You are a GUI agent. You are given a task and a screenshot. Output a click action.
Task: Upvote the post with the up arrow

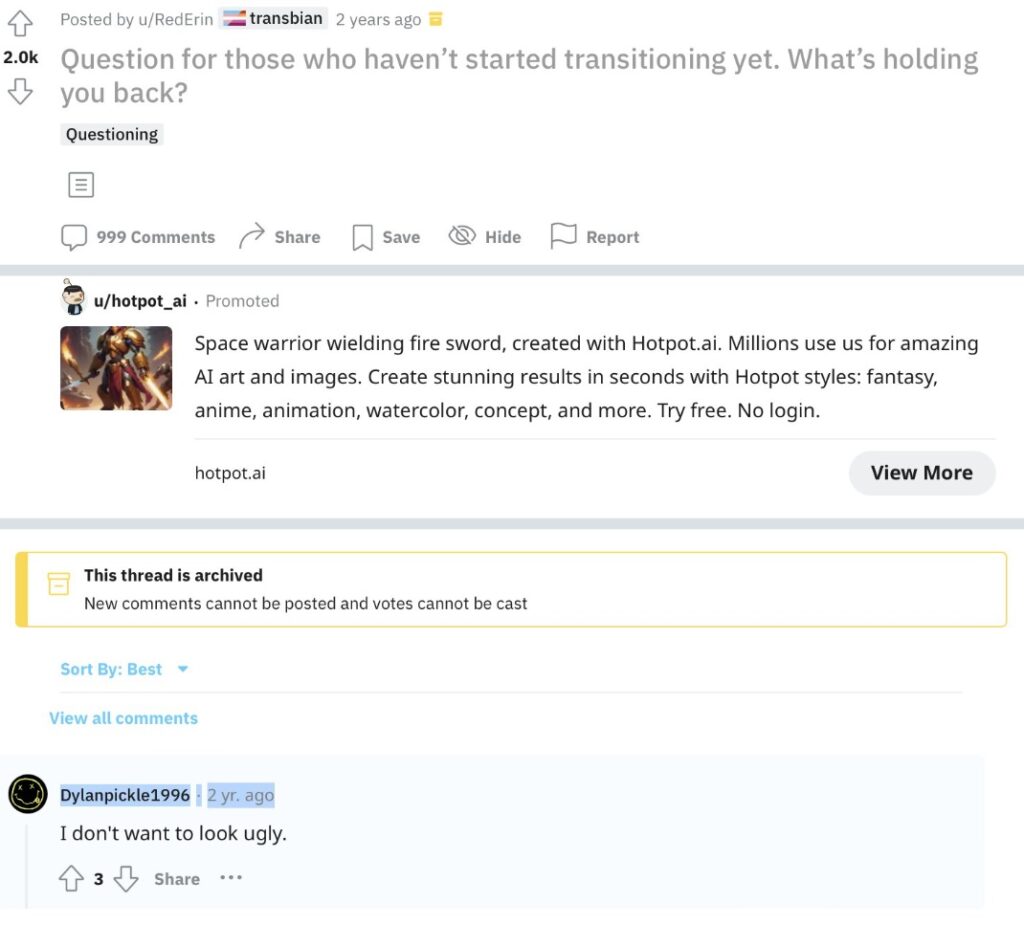(x=19, y=24)
